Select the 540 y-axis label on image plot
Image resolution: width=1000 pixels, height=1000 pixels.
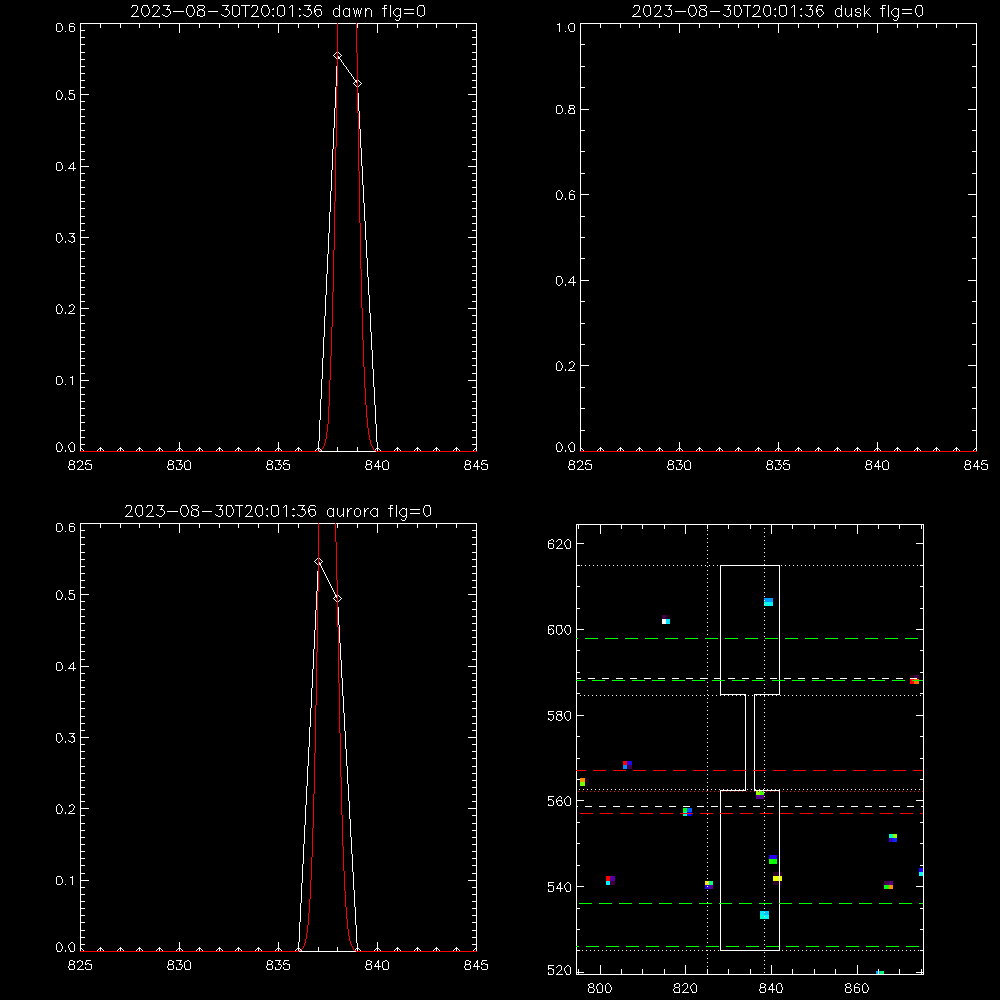point(559,886)
